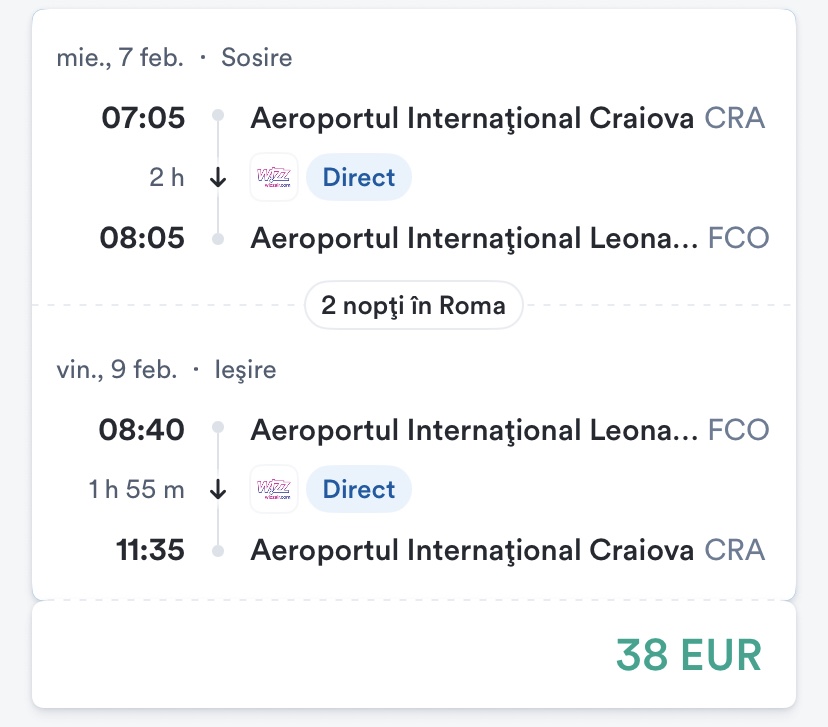Click the 08:05 arrival time in Rome
Image resolution: width=828 pixels, height=727 pixels.
[143, 239]
